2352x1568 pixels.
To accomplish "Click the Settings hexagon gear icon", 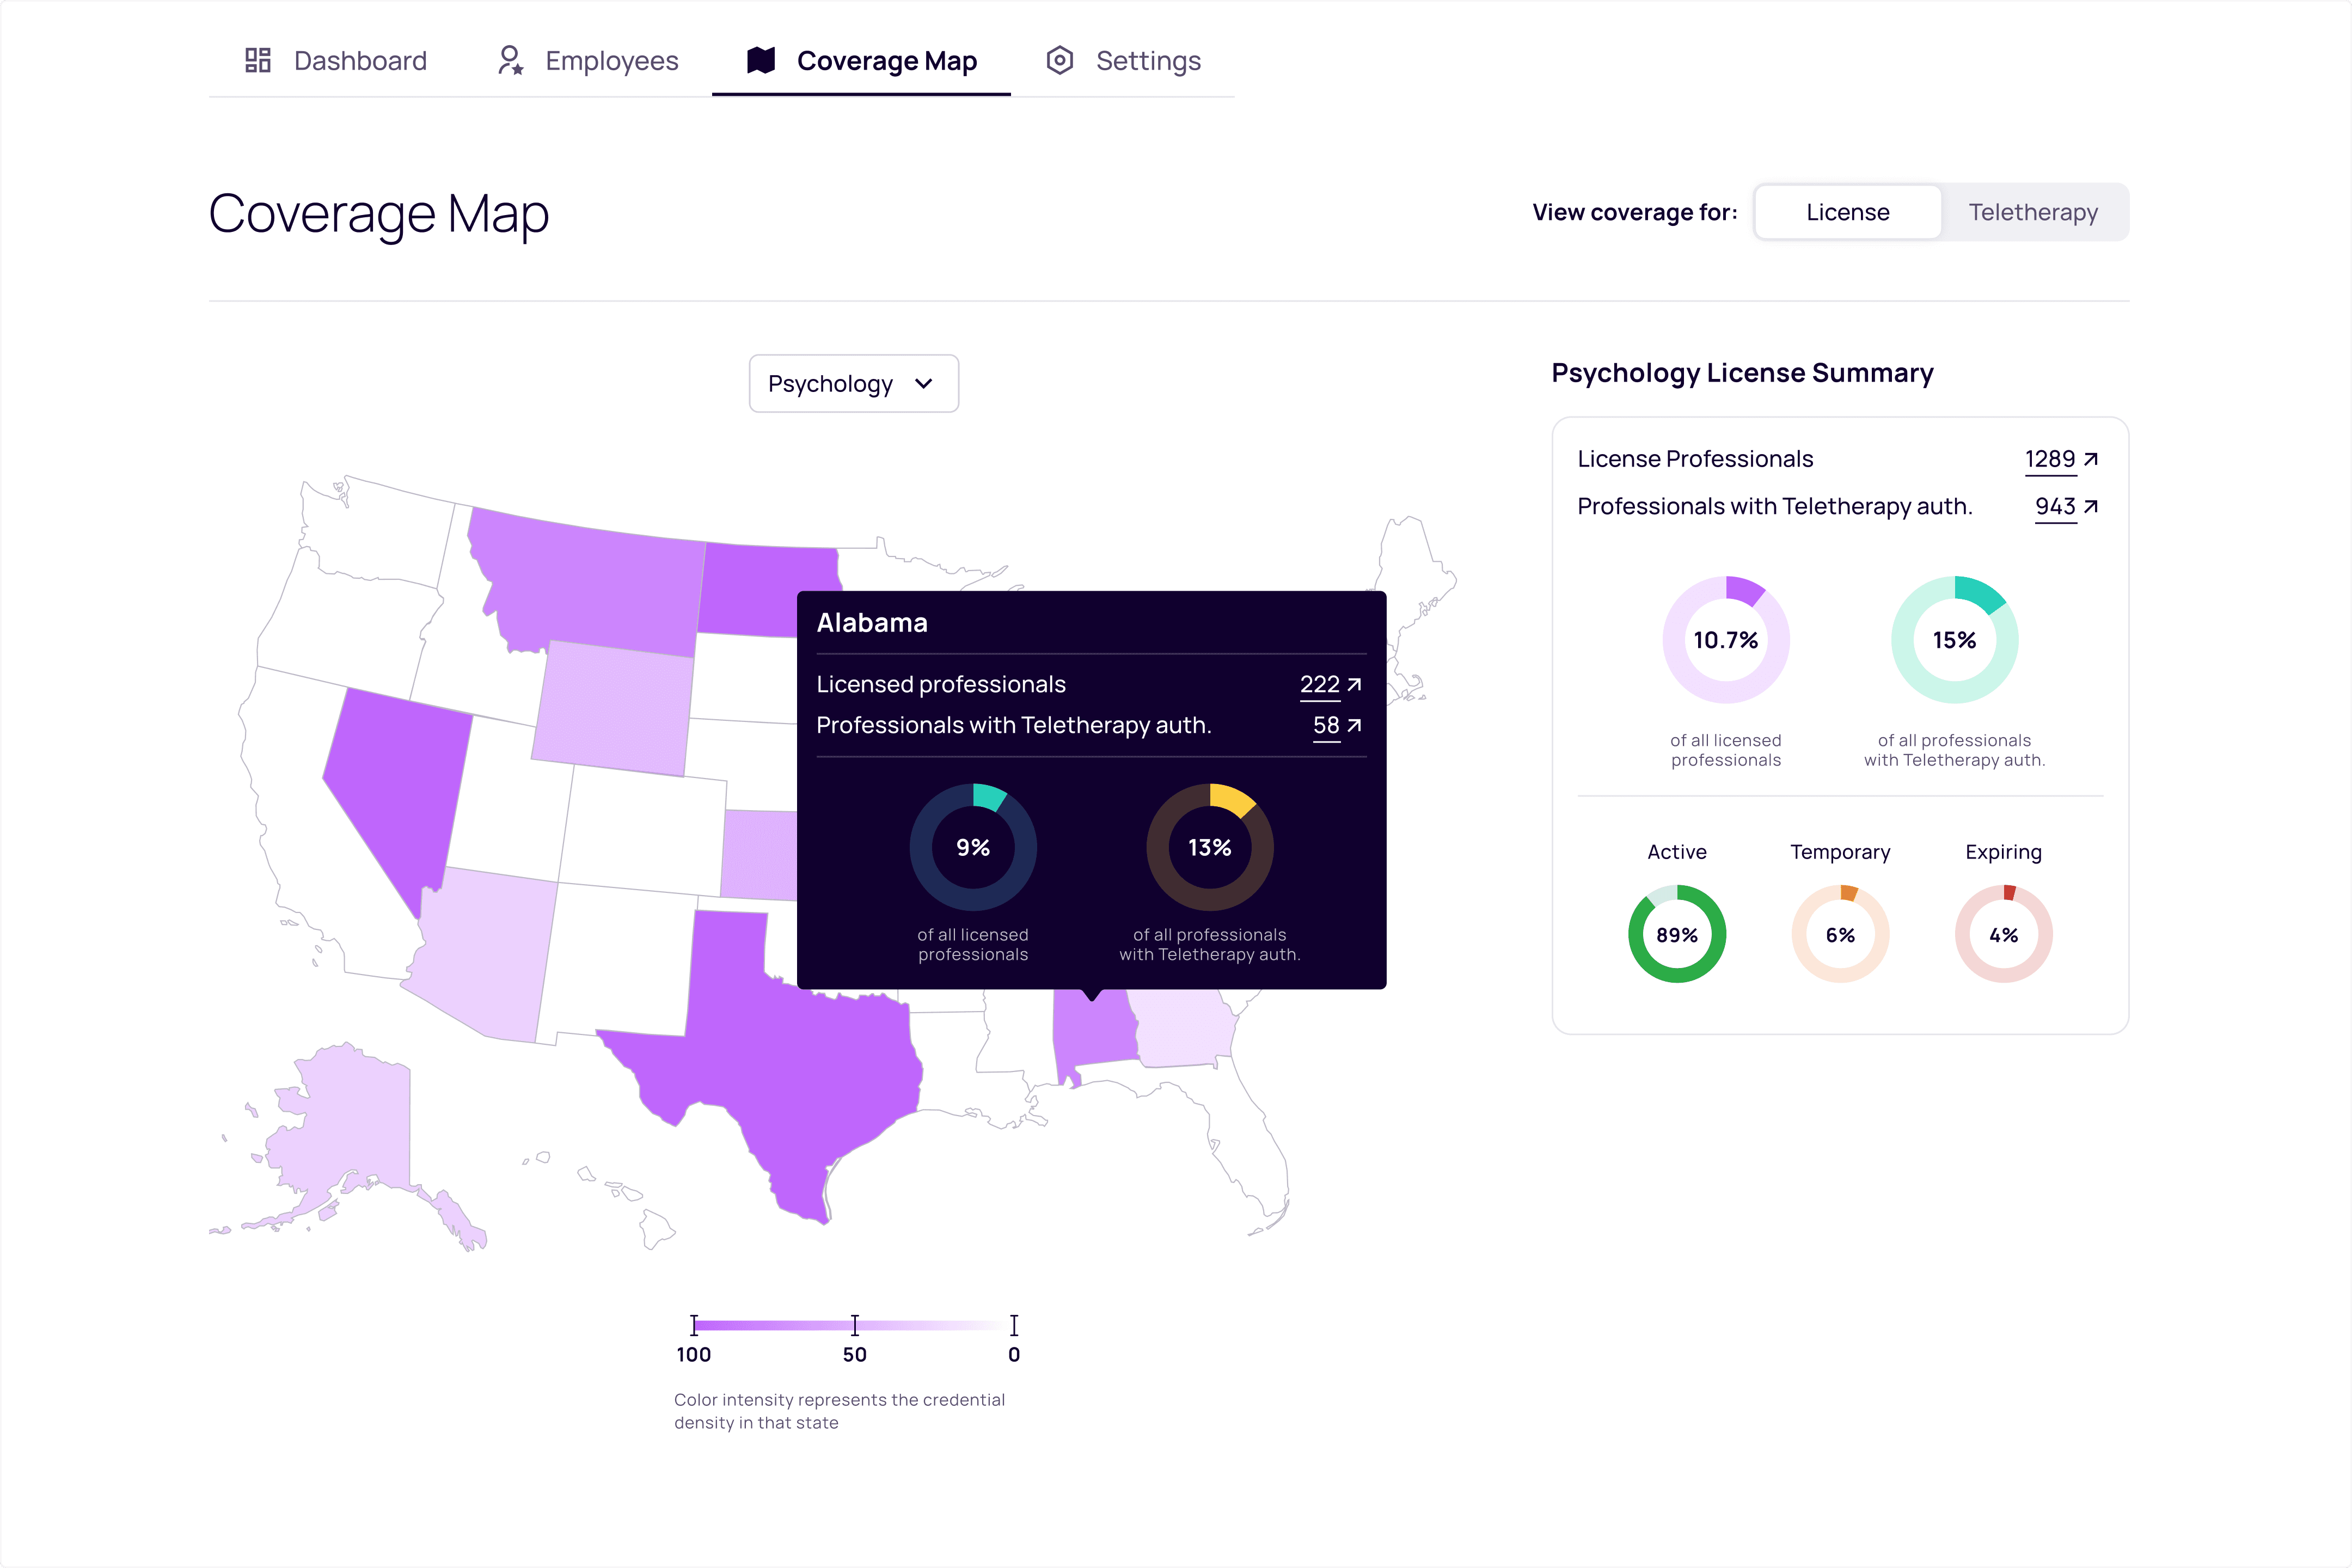I will tap(1060, 60).
